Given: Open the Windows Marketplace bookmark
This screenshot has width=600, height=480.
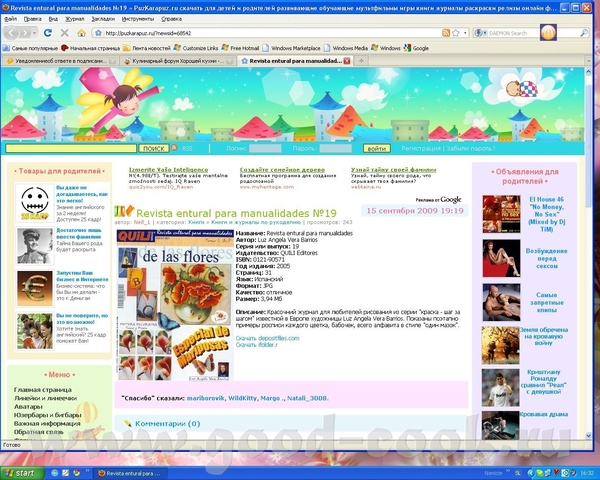Looking at the screenshot, I should tap(292, 48).
